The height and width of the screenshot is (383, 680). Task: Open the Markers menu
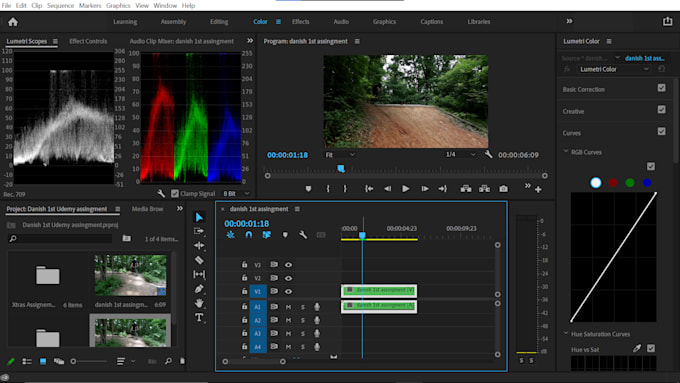click(x=90, y=6)
